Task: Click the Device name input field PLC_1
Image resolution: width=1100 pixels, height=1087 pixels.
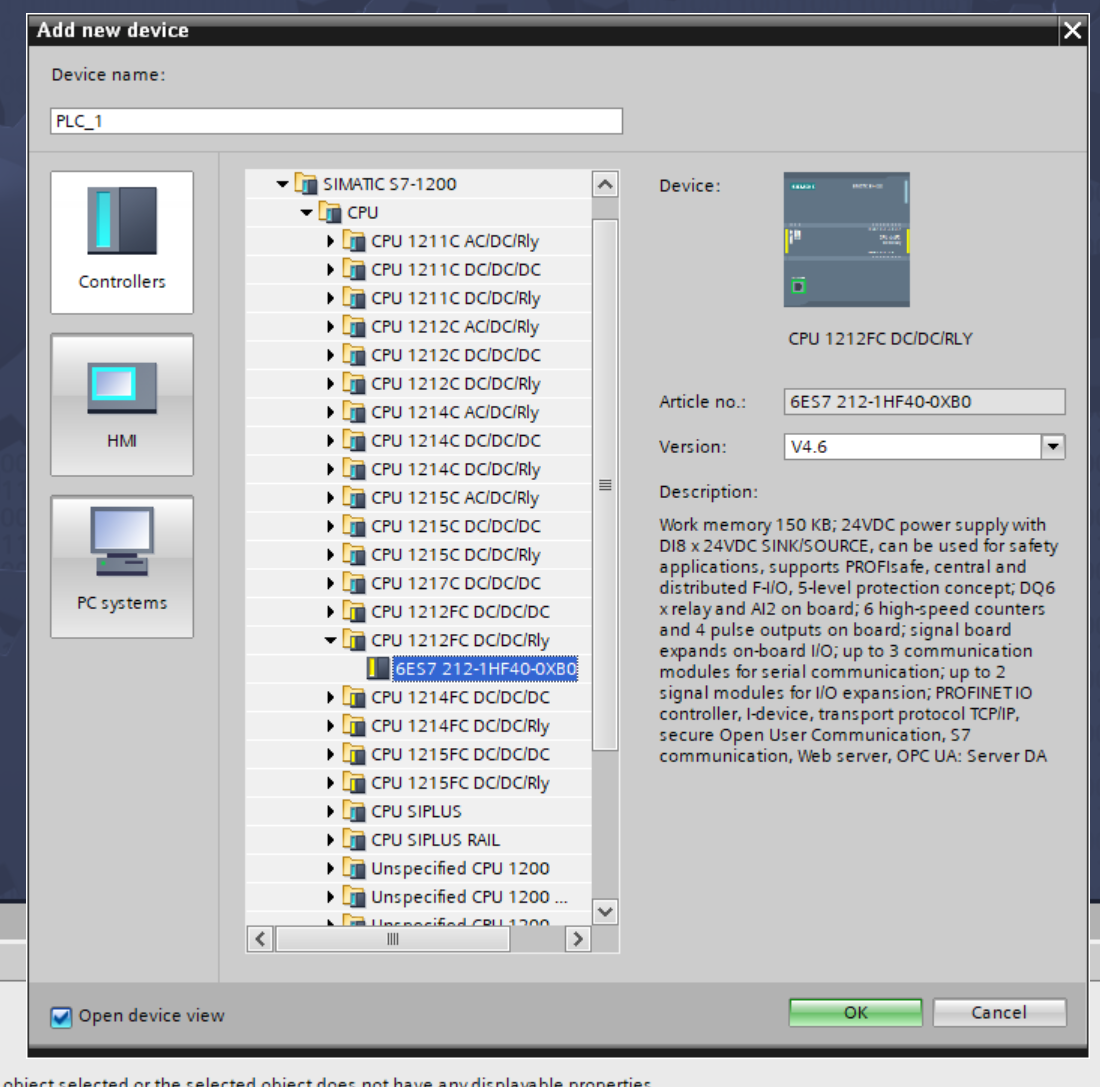Action: click(x=336, y=121)
